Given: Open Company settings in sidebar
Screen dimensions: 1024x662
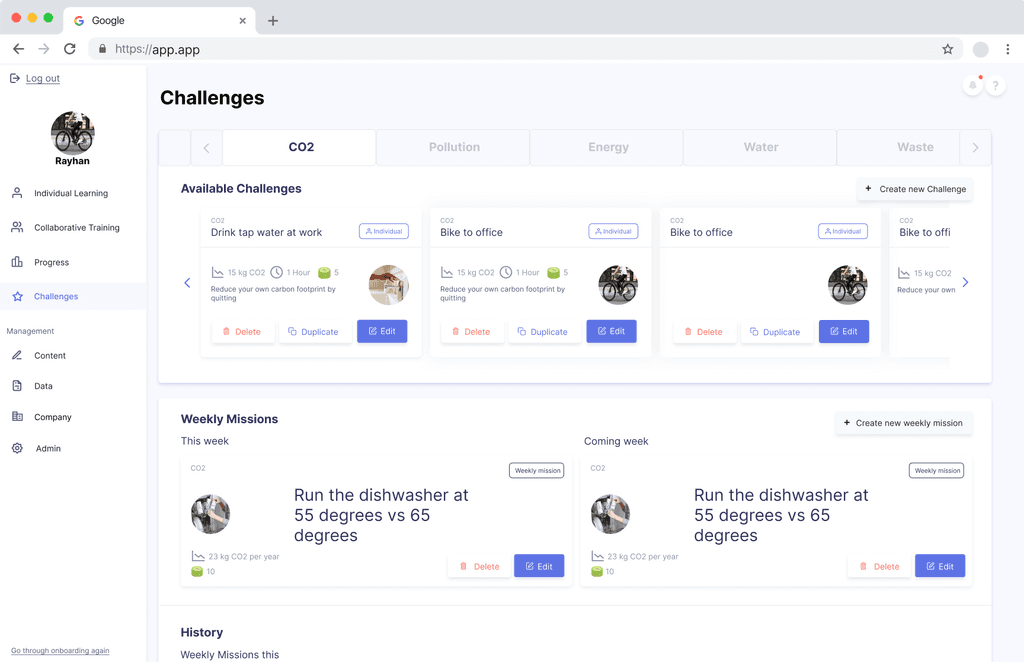Looking at the screenshot, I should point(52,417).
